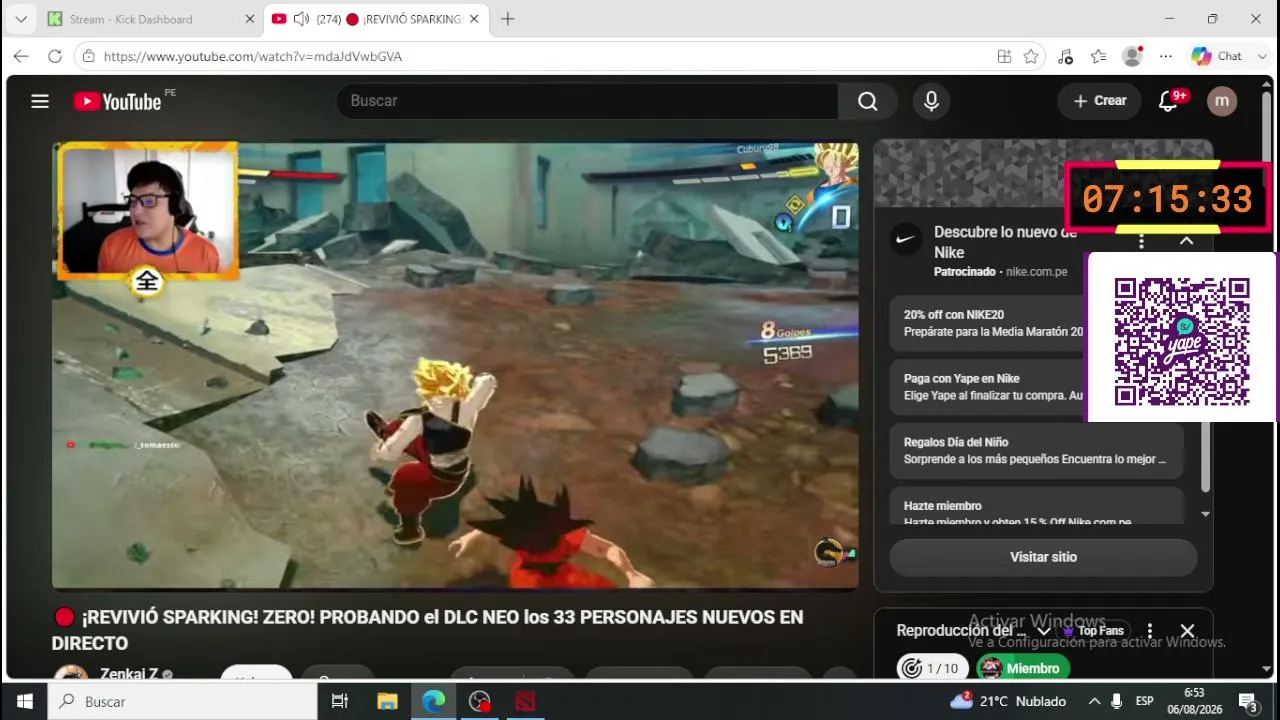This screenshot has width=1280, height=720.
Task: Open the YouTube guide hamburger menu
Action: point(40,101)
